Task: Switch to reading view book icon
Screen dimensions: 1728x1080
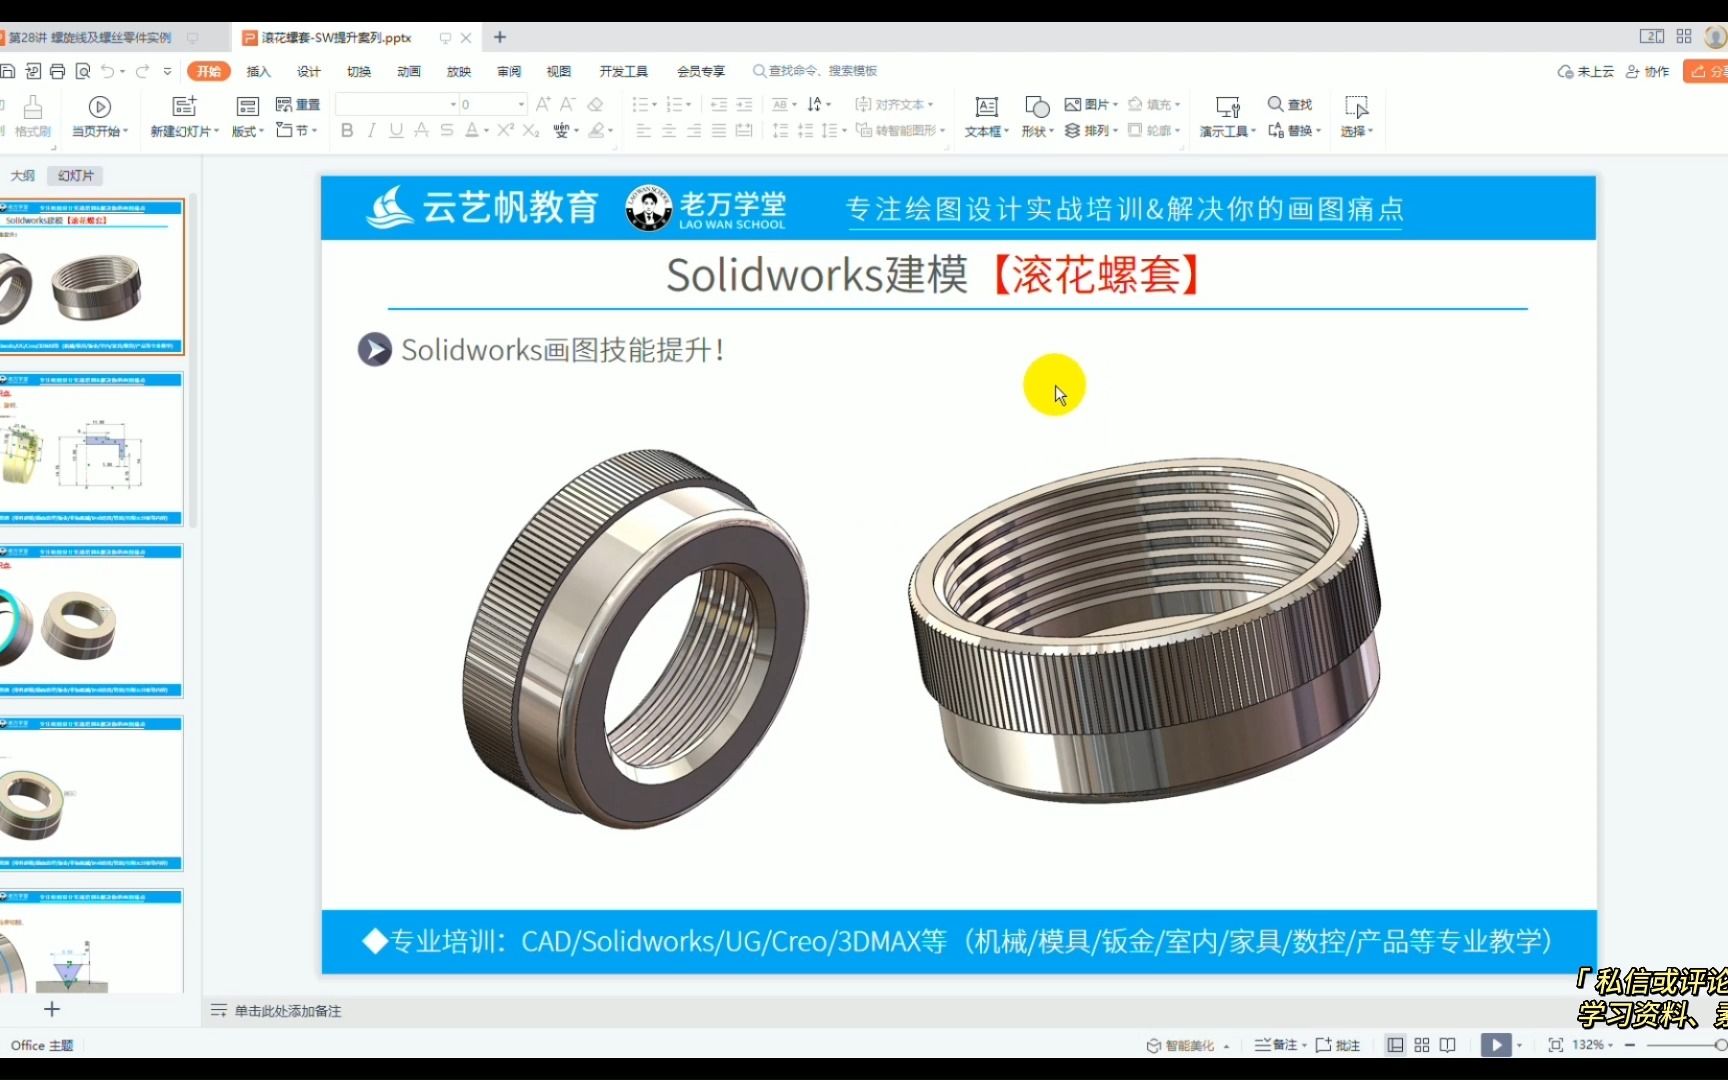Action: pyautogui.click(x=1447, y=1045)
